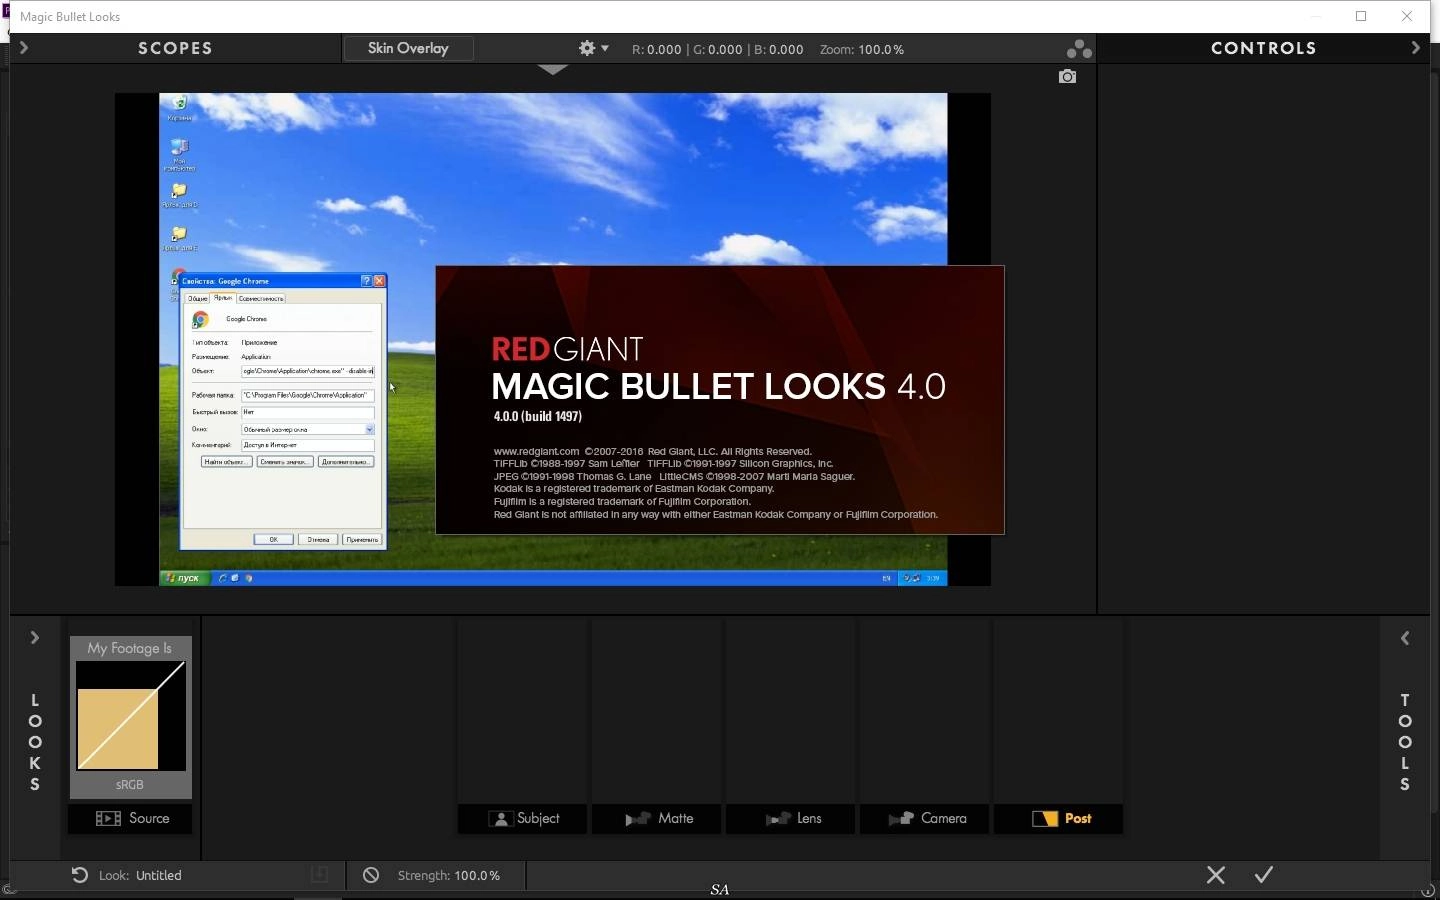Select the Lens stage tab
1440x900 pixels.
pyautogui.click(x=791, y=818)
